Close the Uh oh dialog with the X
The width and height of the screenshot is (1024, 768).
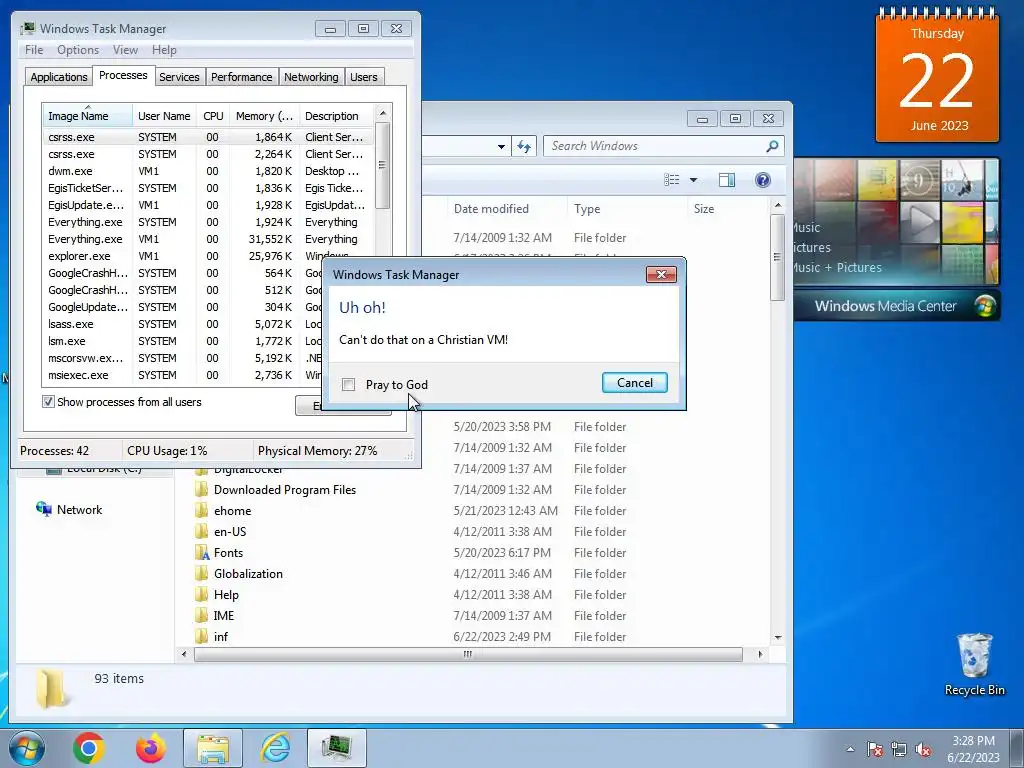(x=661, y=274)
